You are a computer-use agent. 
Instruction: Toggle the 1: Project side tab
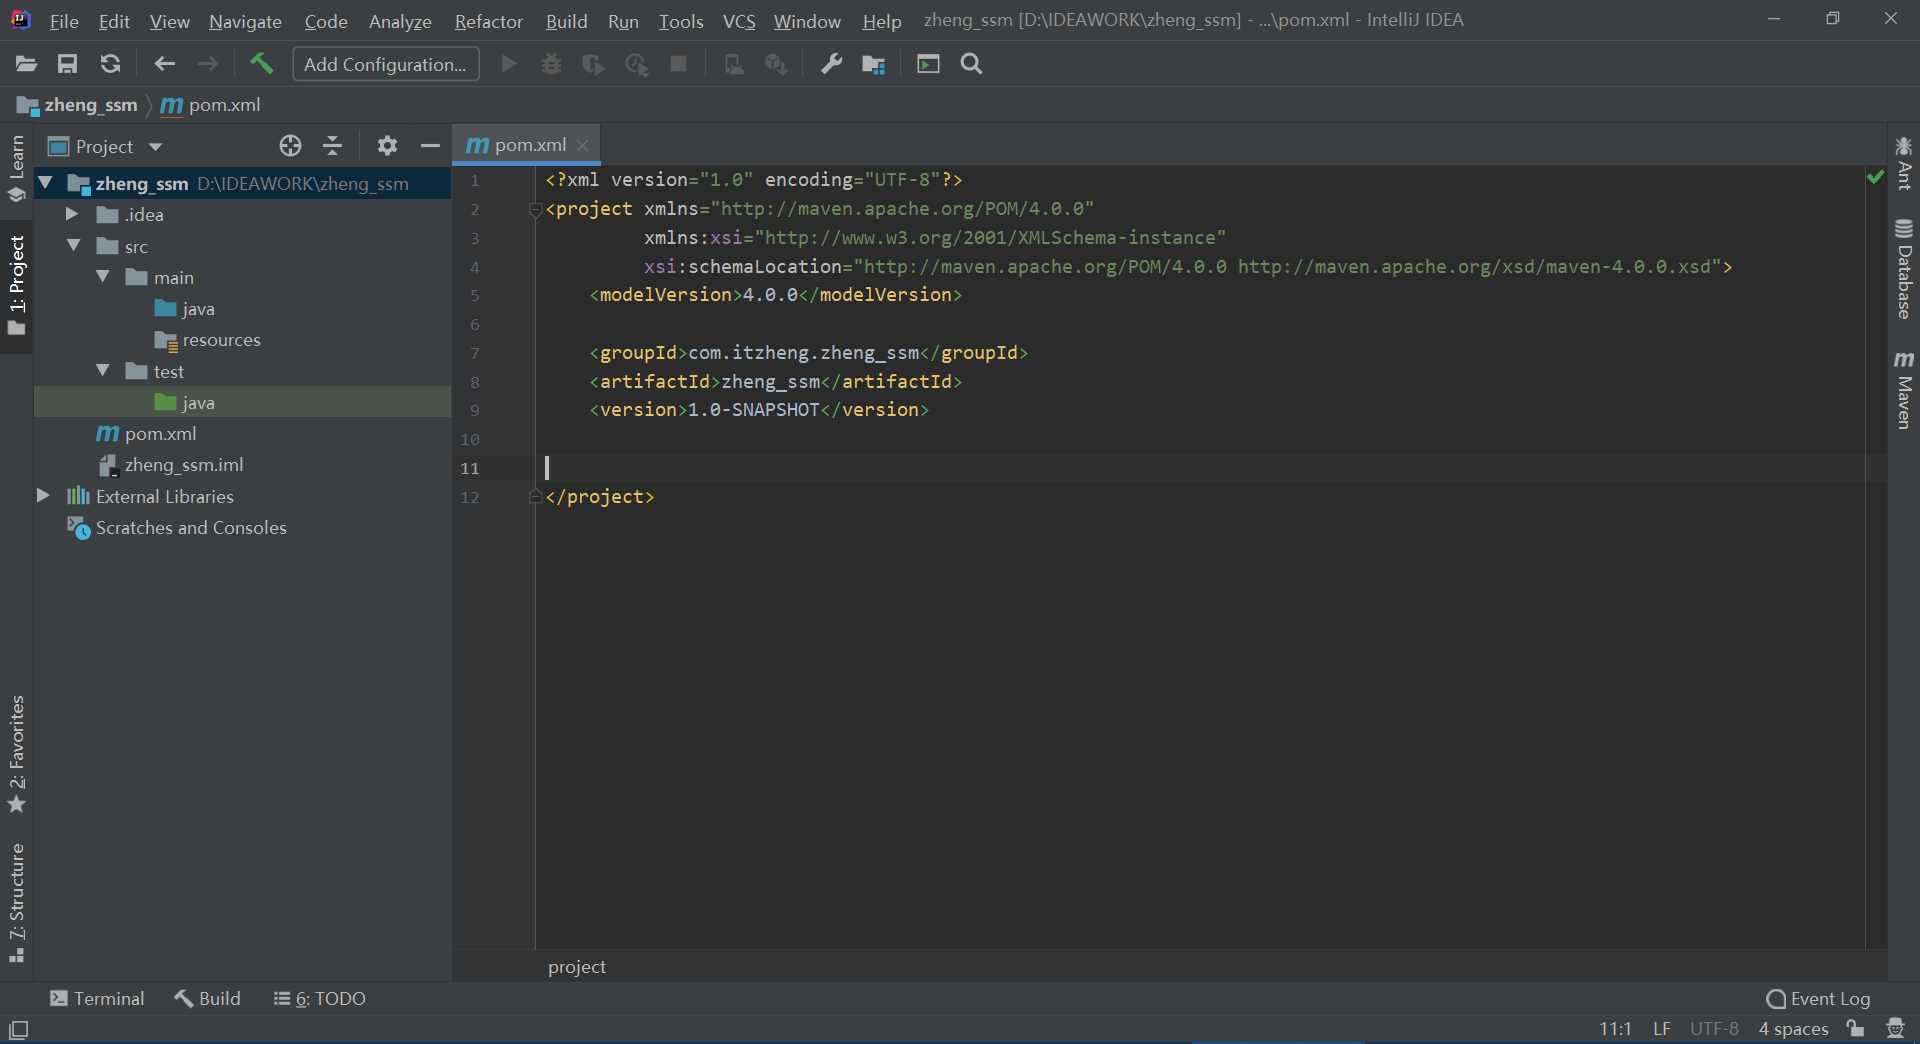[x=17, y=286]
